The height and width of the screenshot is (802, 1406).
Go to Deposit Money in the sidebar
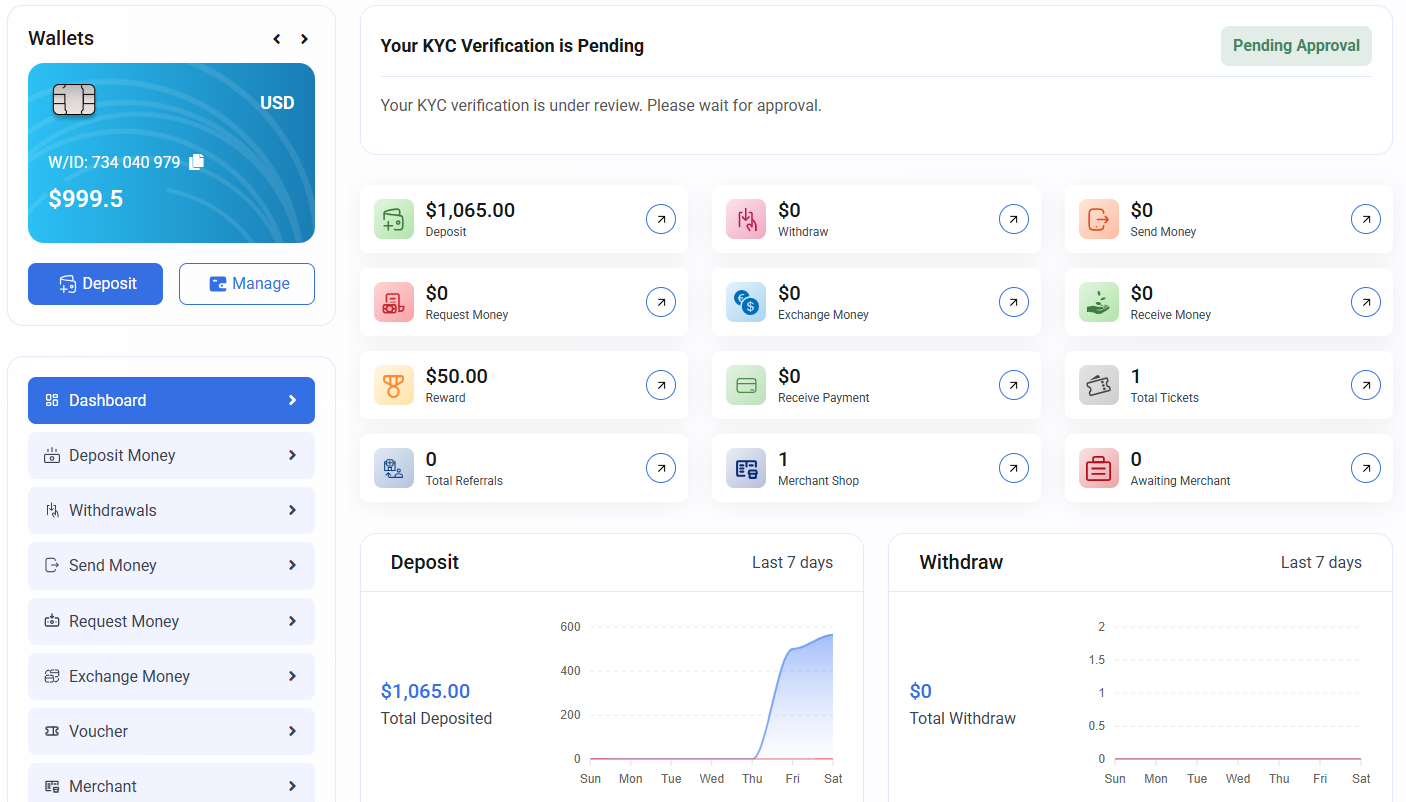[171, 455]
